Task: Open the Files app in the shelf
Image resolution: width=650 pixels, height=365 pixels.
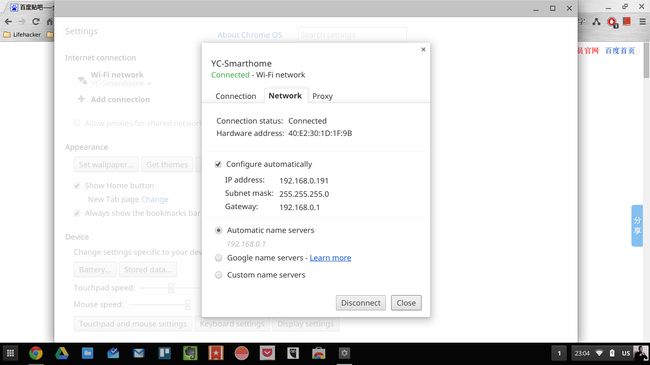Action: (87, 353)
